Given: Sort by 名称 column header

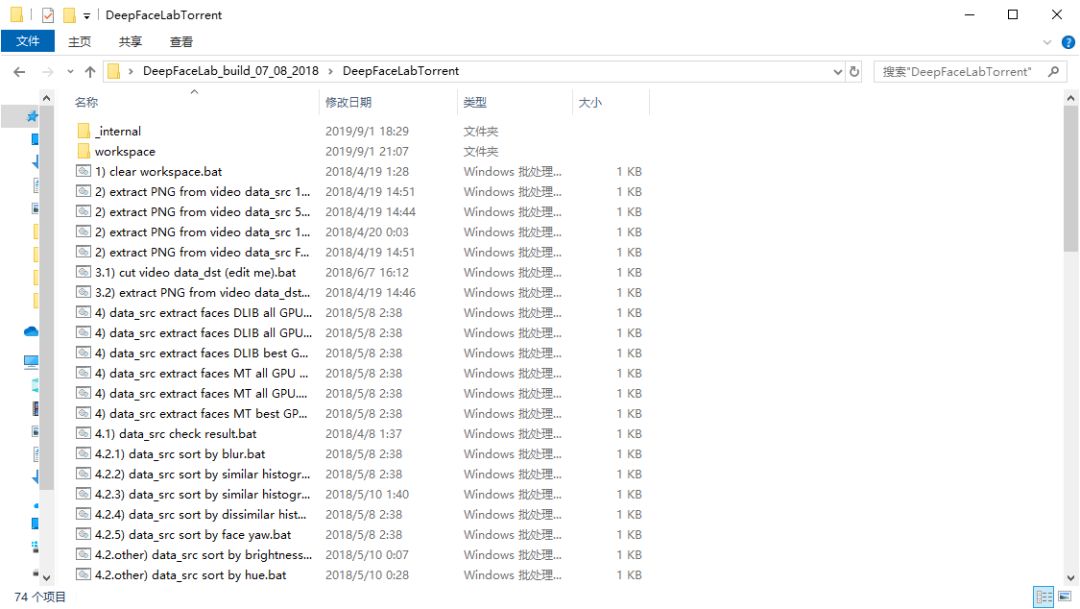Looking at the screenshot, I should [86, 103].
